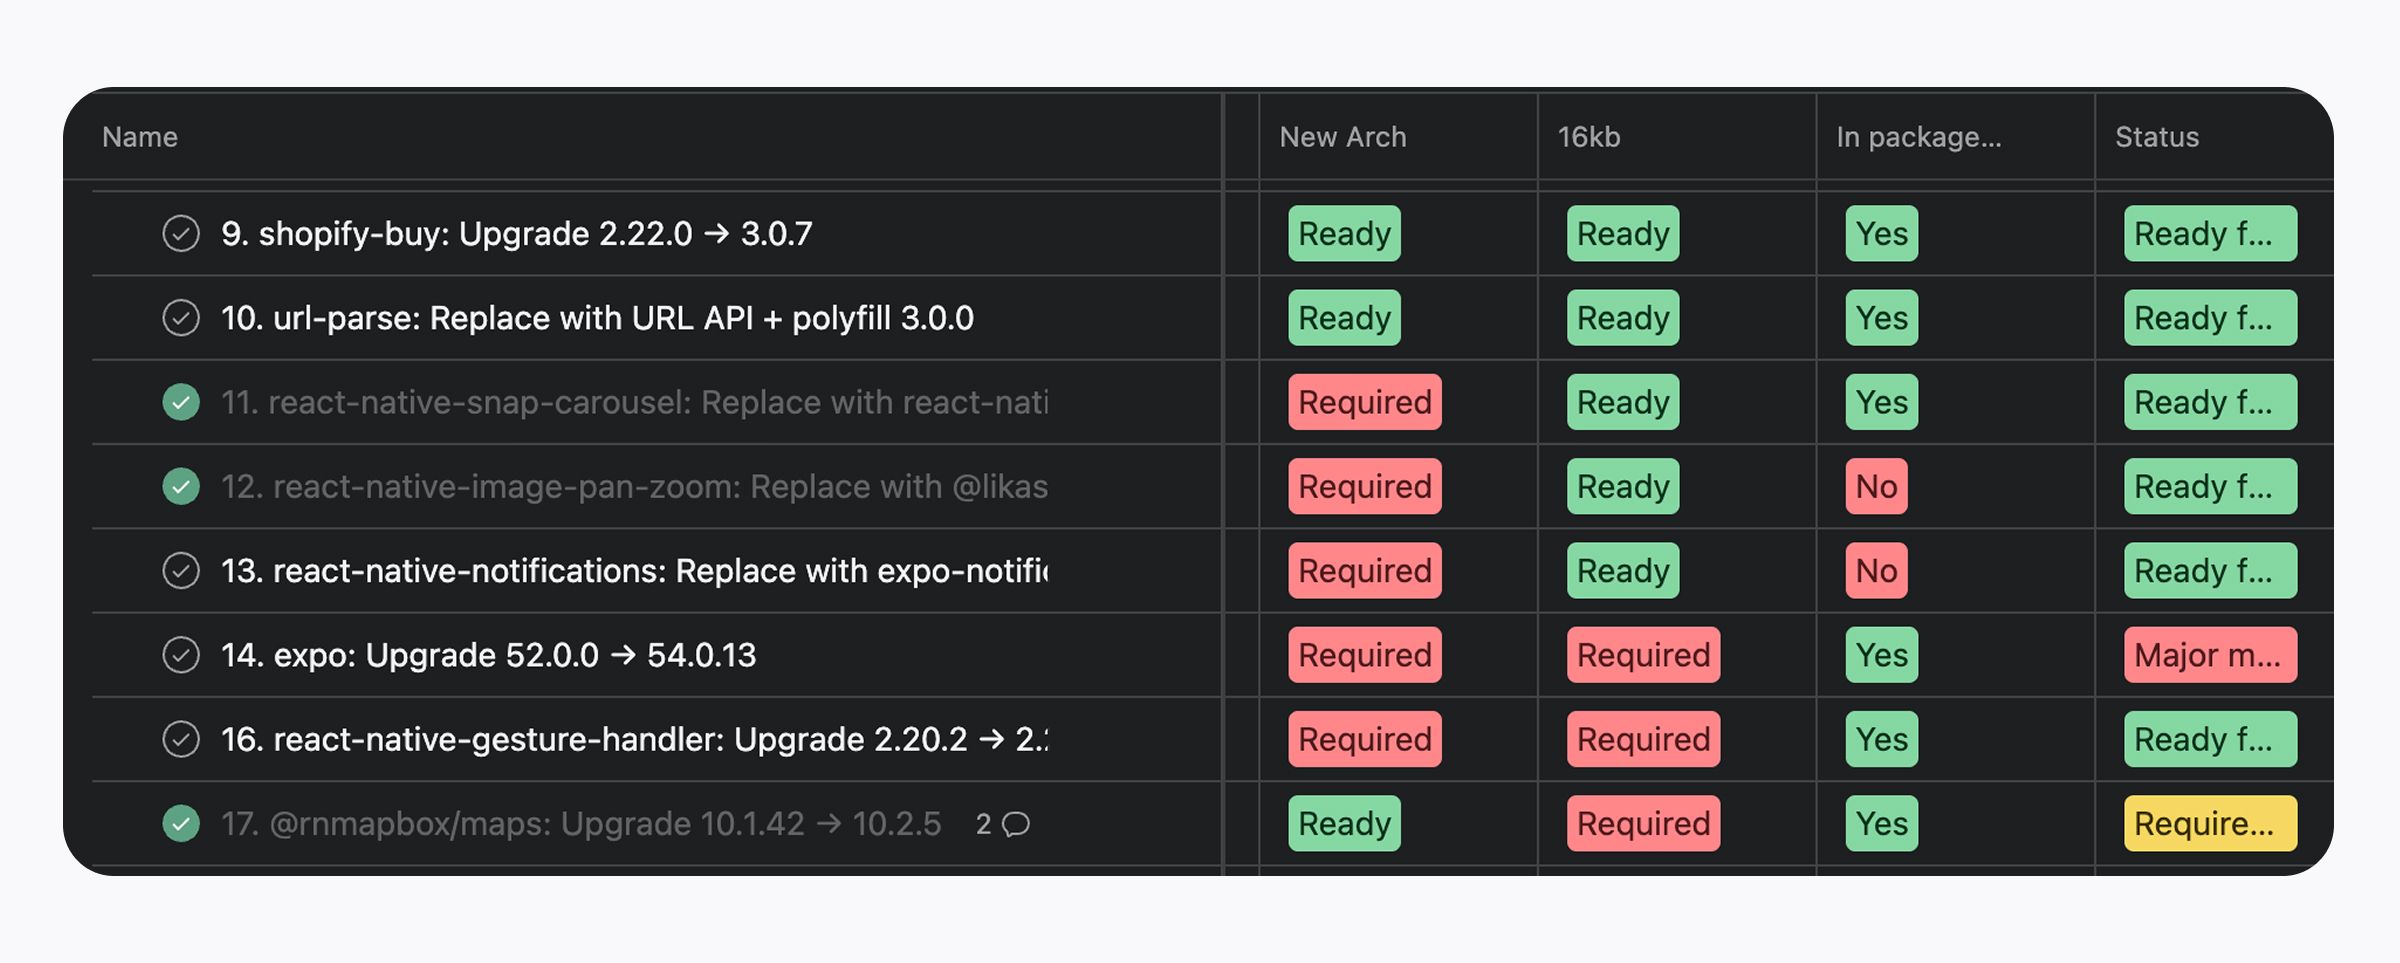Click the New Arch column header
The height and width of the screenshot is (963, 2400).
click(x=1343, y=137)
